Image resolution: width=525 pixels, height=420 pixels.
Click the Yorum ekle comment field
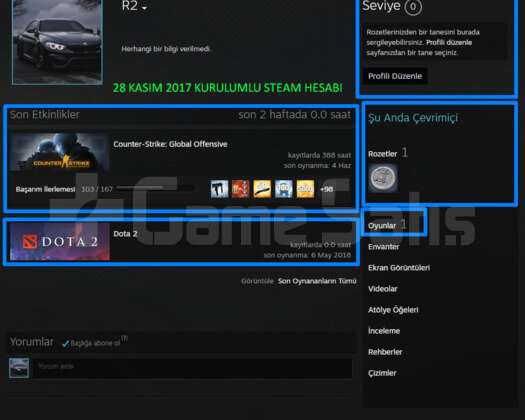point(193,368)
